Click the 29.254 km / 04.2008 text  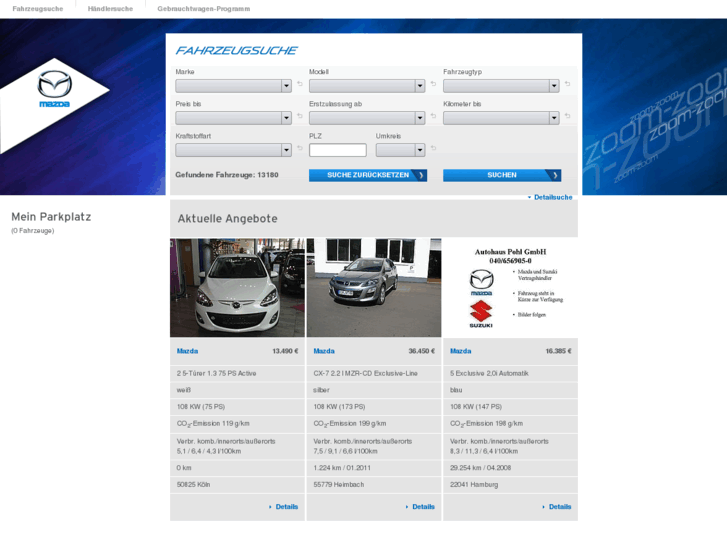pyautogui.click(x=480, y=468)
